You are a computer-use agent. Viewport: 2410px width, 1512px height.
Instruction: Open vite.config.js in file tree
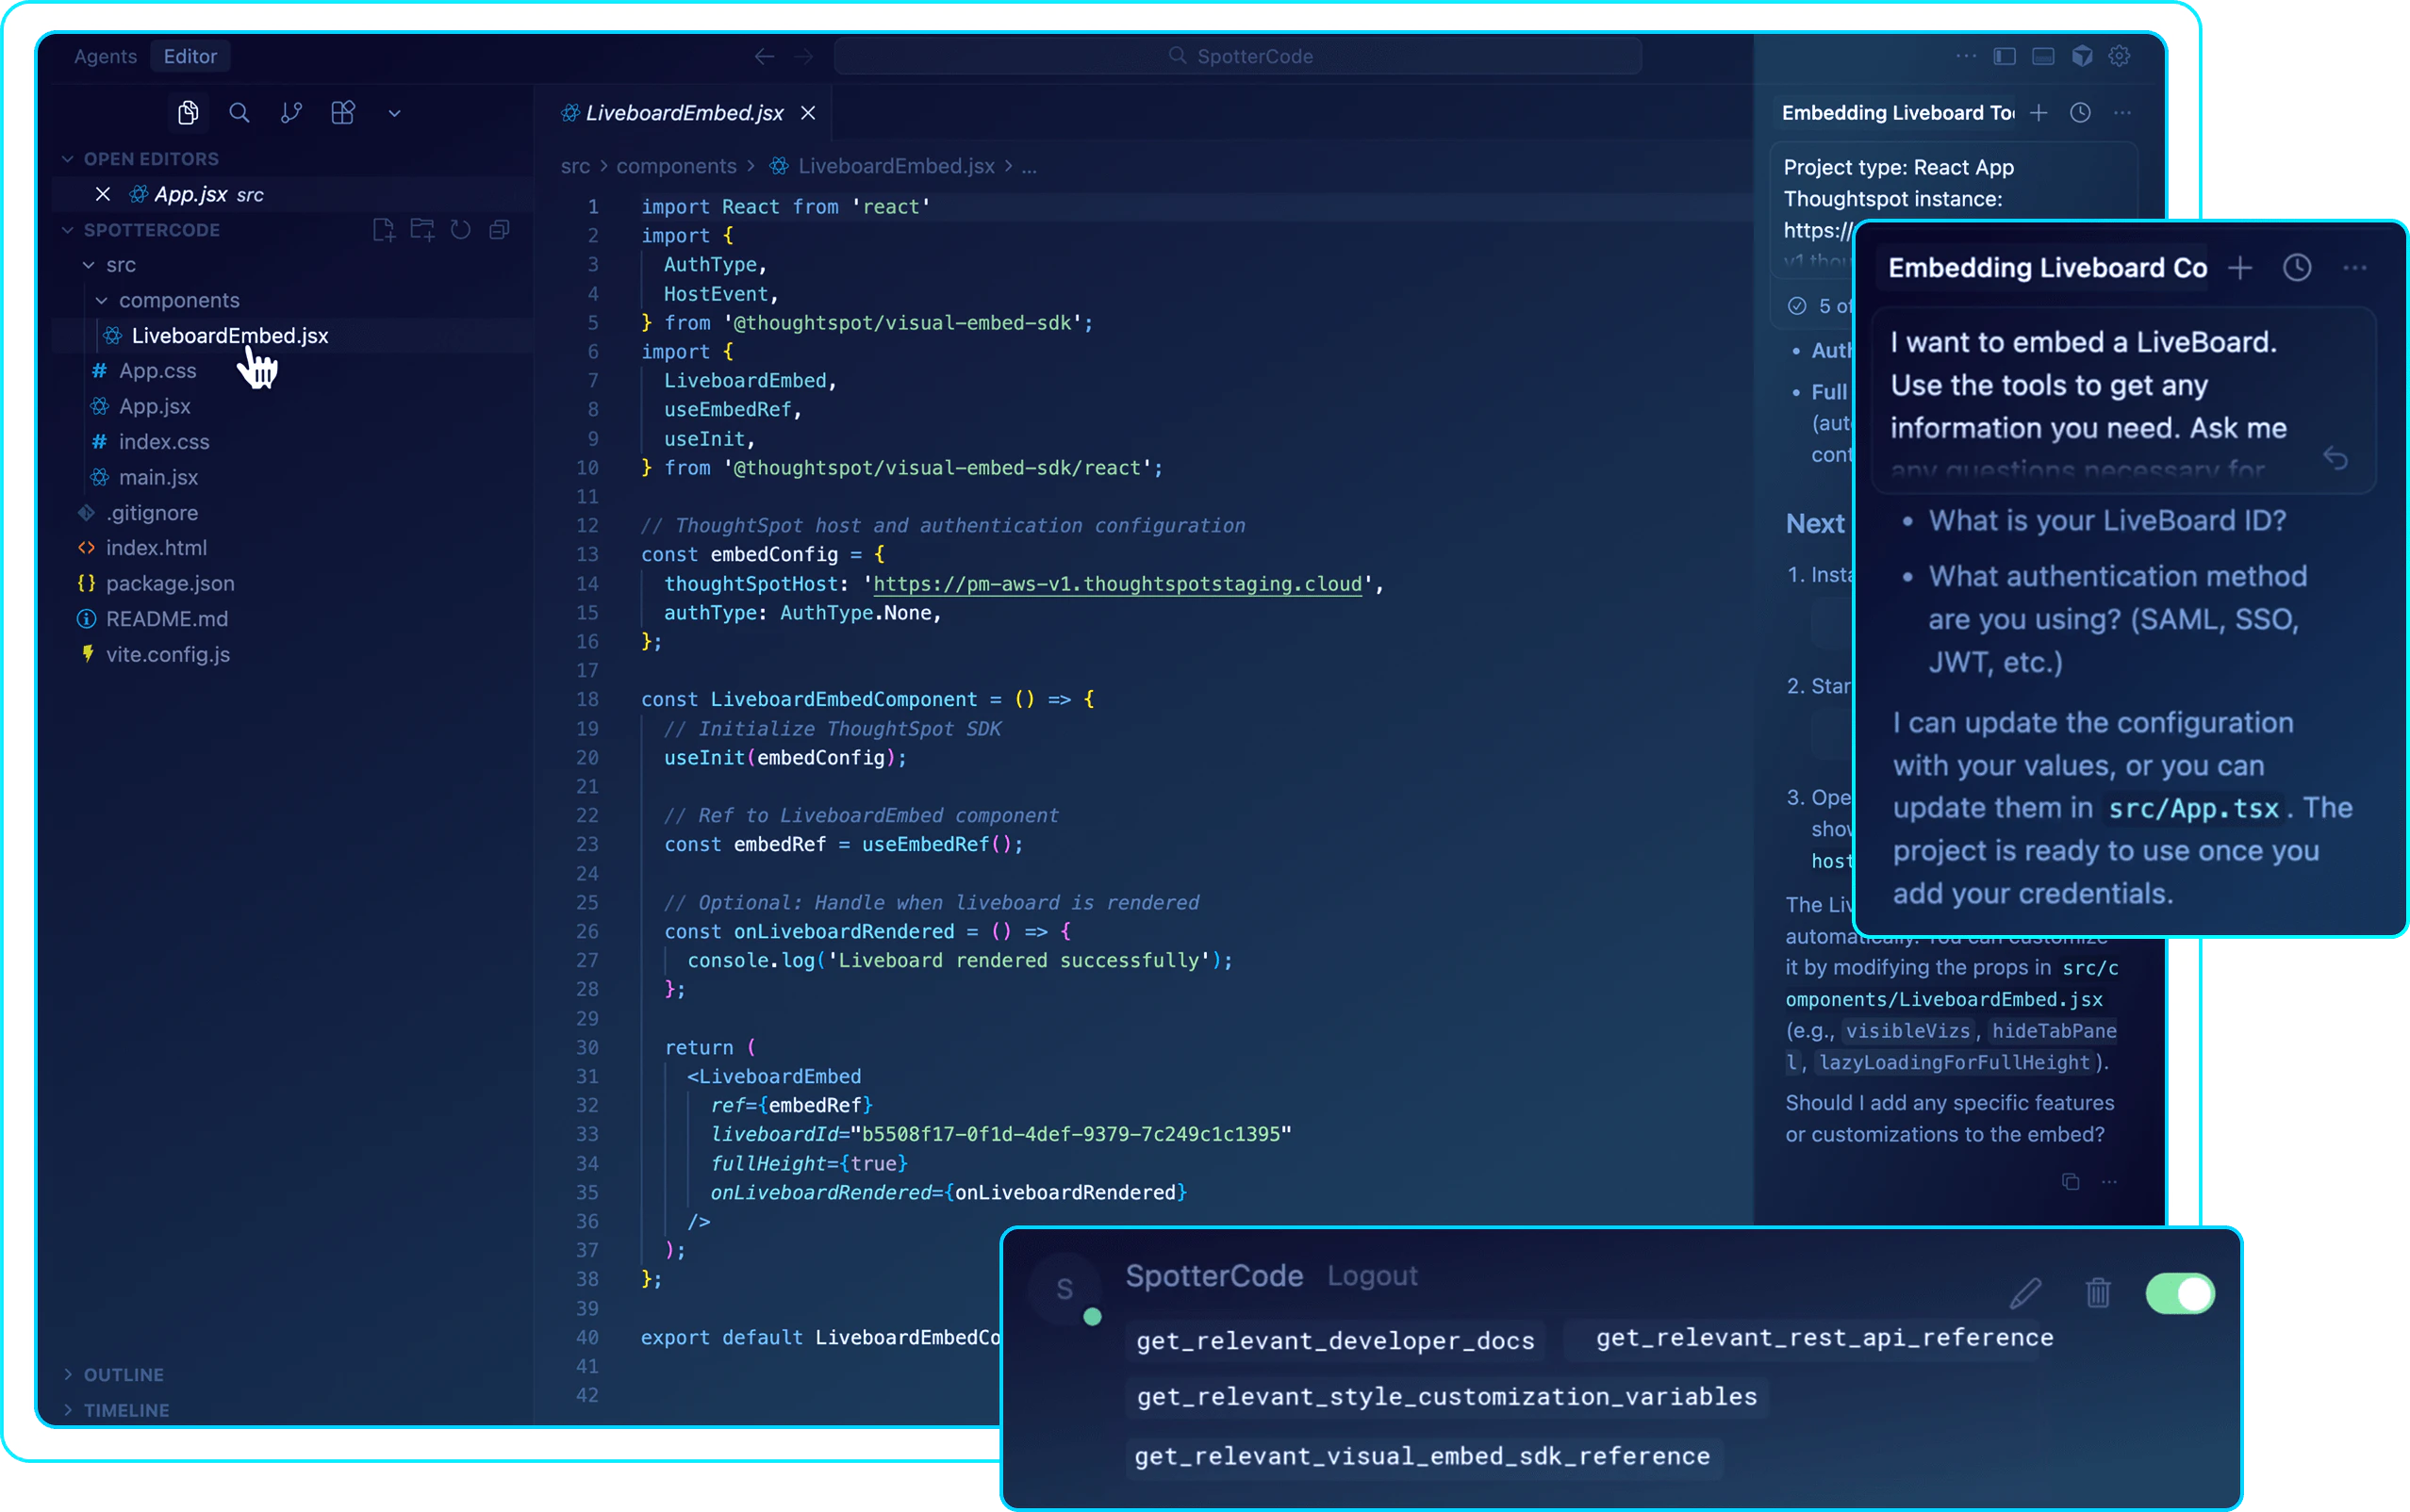(167, 654)
